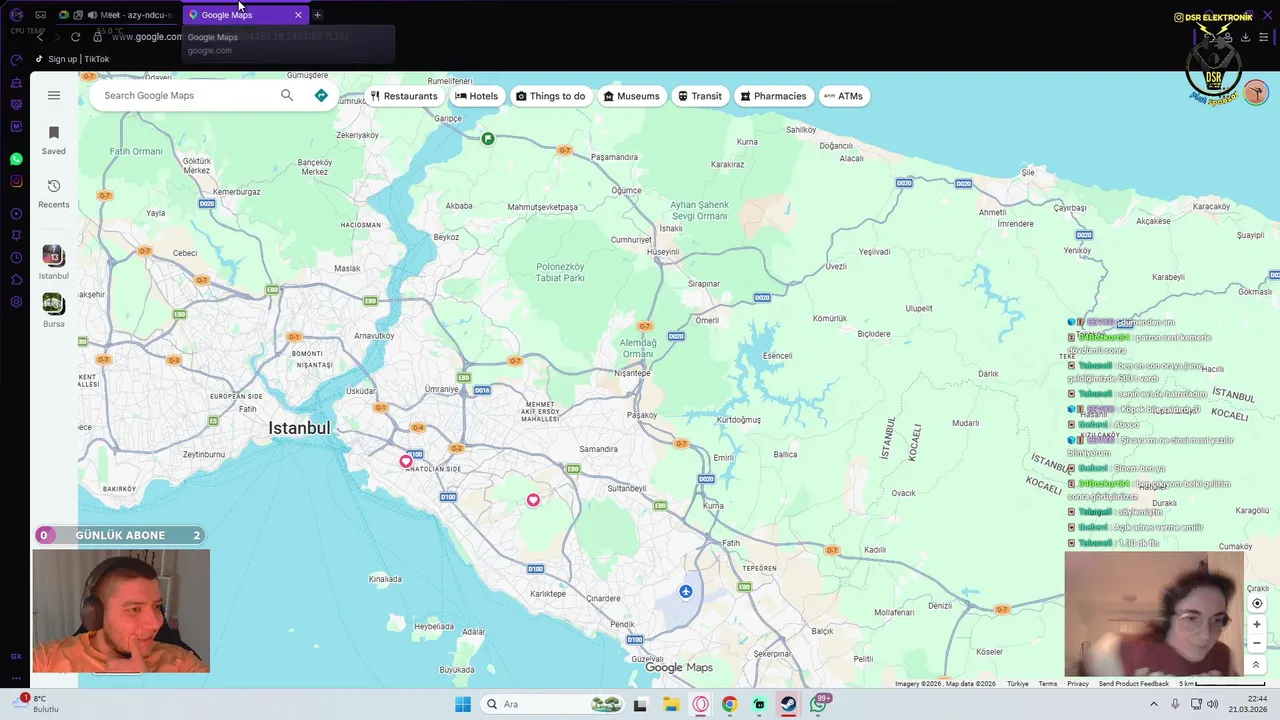
Task: Show hidden system tray icons
Action: point(1153,704)
